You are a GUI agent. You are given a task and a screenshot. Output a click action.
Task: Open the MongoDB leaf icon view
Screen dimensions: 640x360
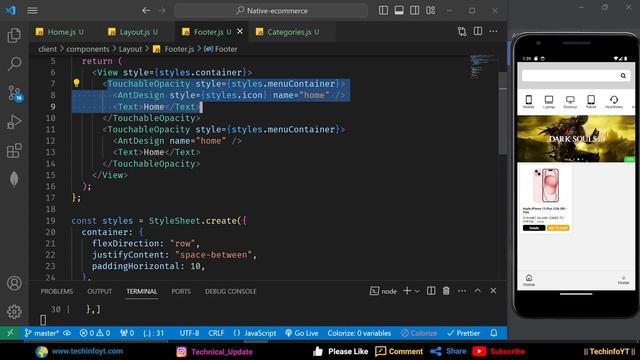[x=14, y=179]
